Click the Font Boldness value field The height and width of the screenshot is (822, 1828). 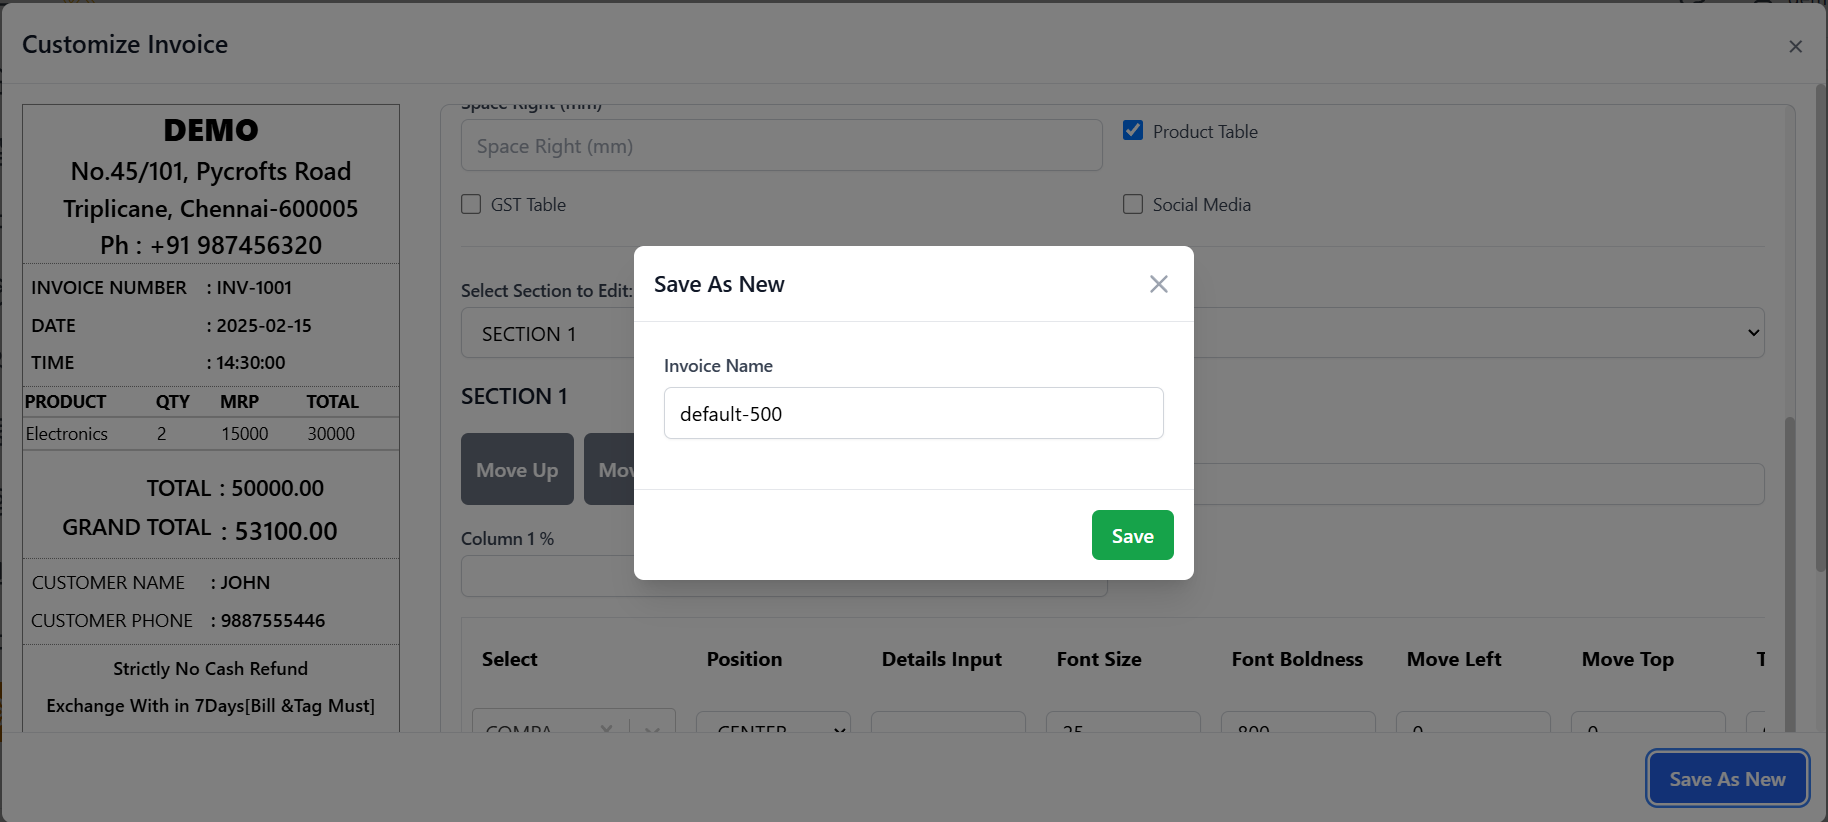(x=1298, y=722)
